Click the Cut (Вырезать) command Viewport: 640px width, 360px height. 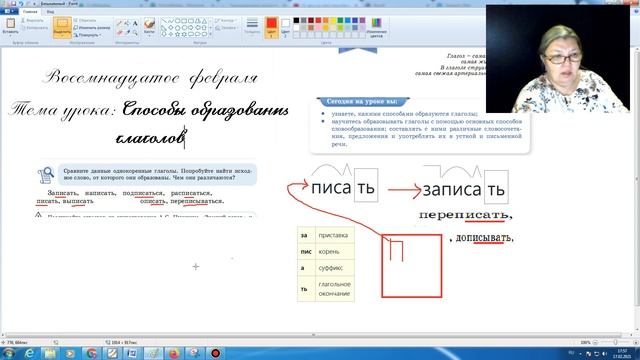33,20
